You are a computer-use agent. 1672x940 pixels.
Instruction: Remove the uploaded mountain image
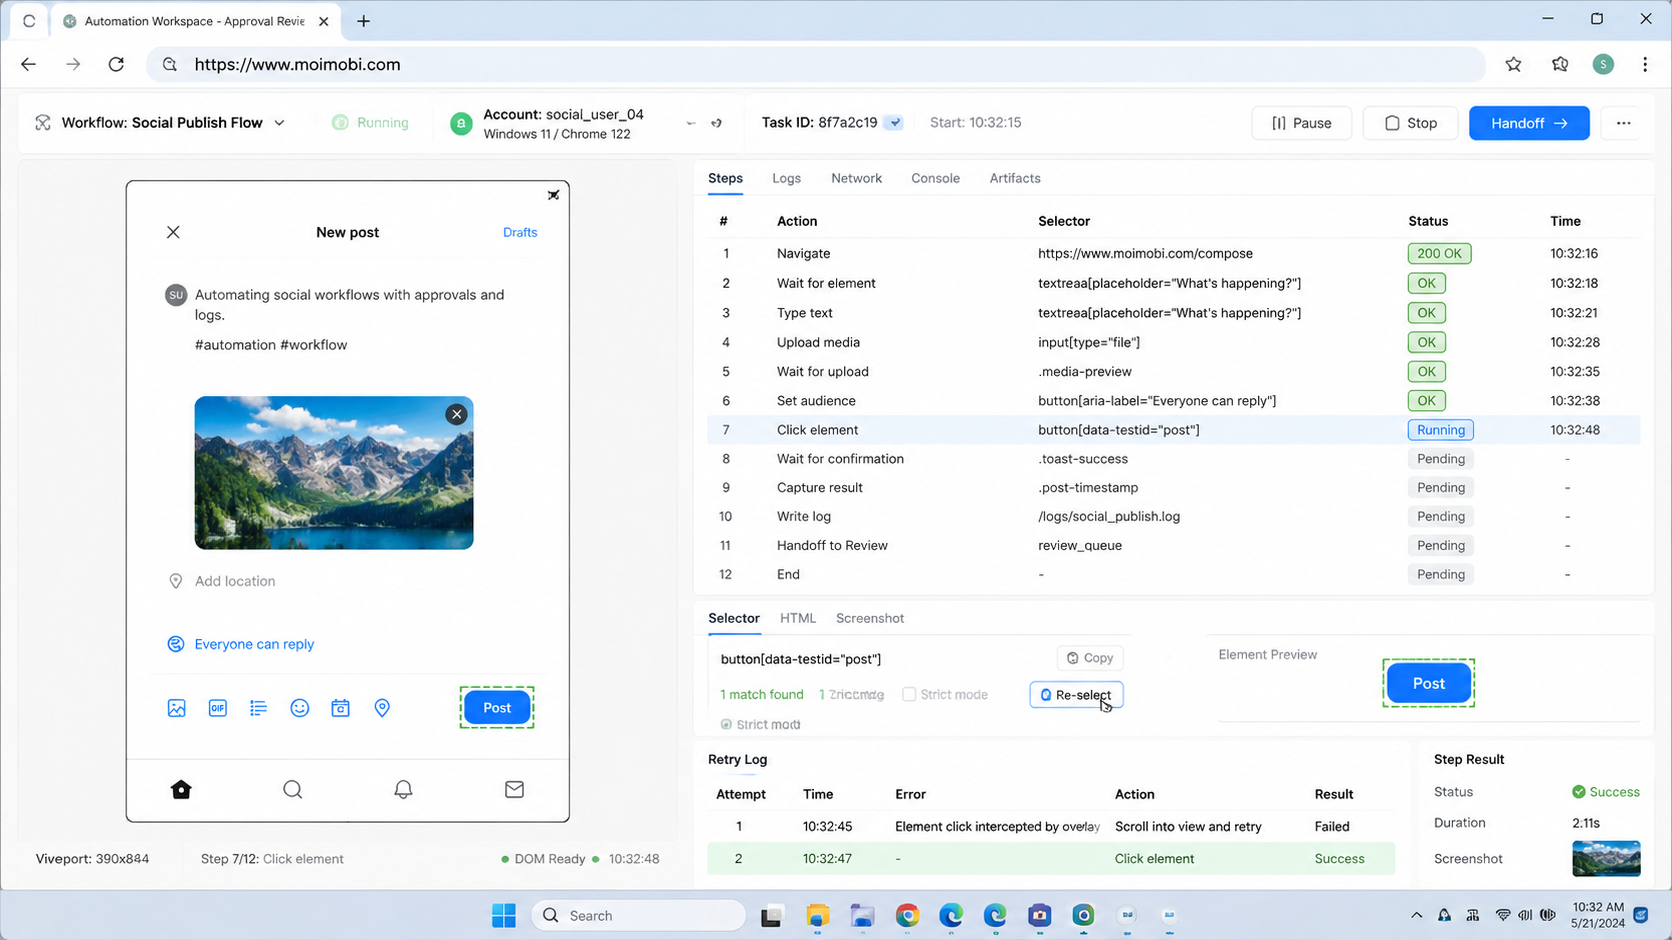click(x=456, y=414)
